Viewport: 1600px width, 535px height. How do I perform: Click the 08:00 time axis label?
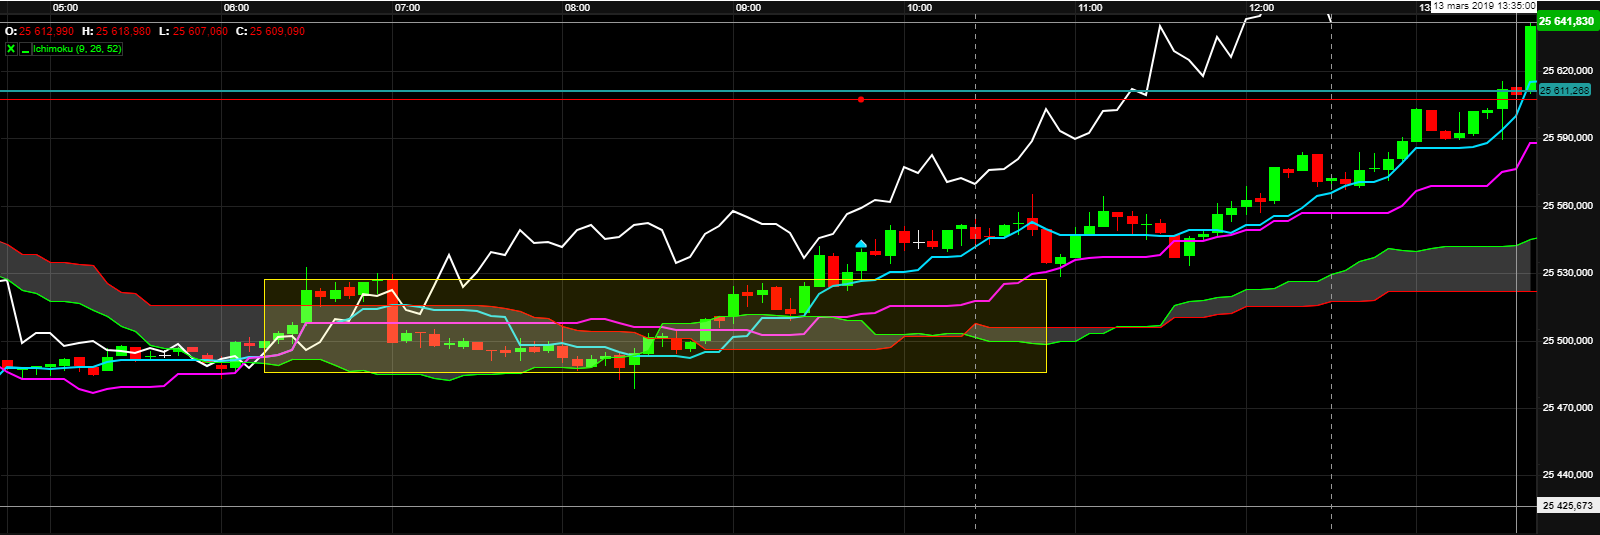coord(577,8)
